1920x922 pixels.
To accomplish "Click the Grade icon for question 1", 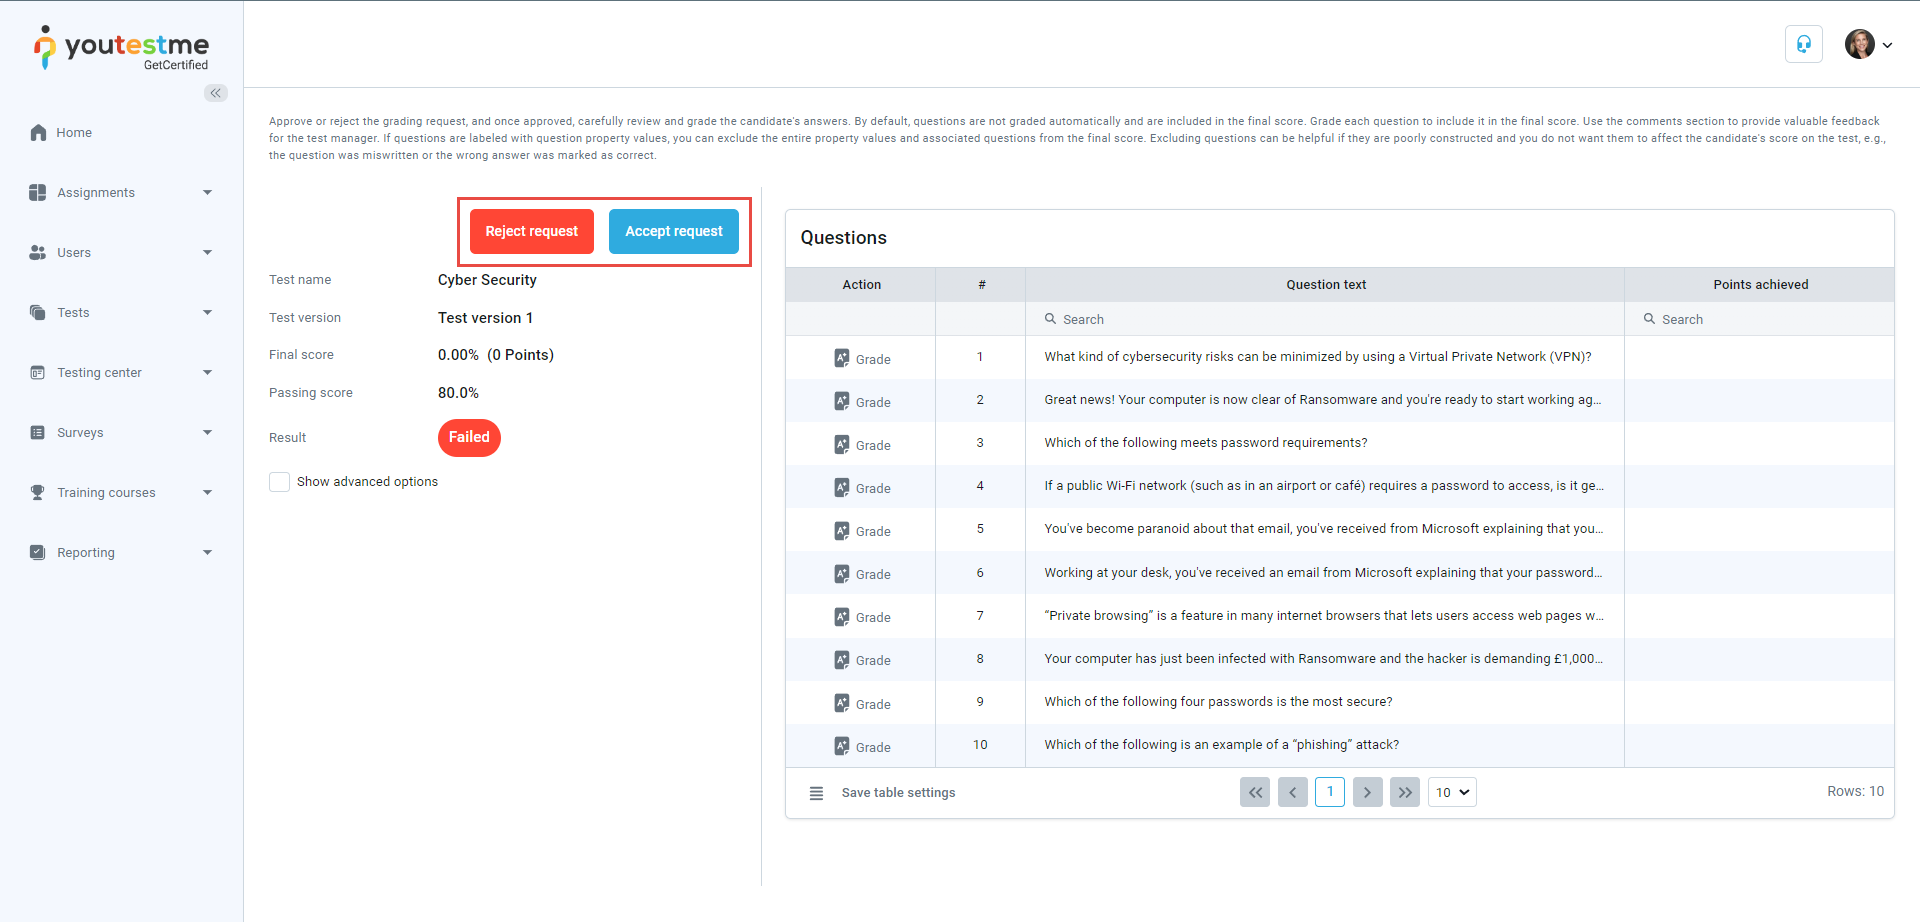I will coord(842,358).
